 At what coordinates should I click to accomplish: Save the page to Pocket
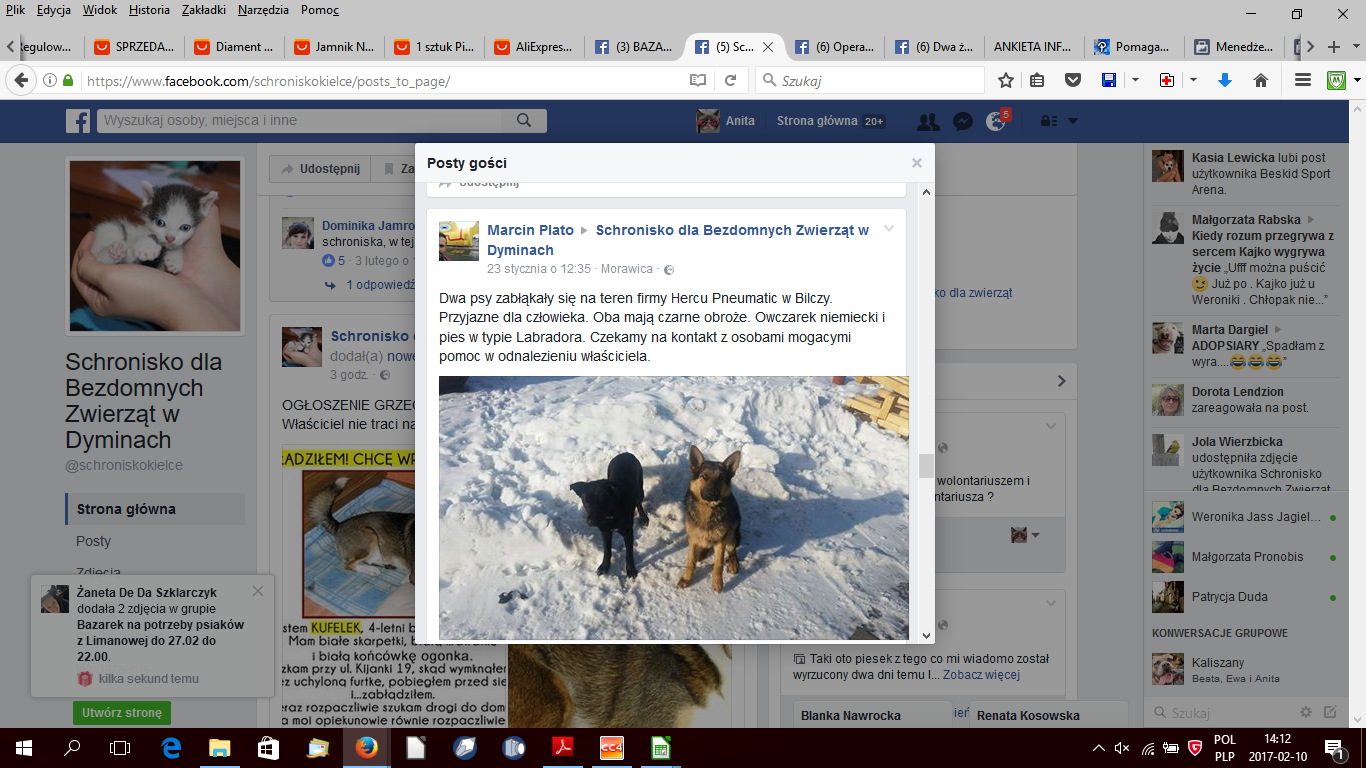1072,80
